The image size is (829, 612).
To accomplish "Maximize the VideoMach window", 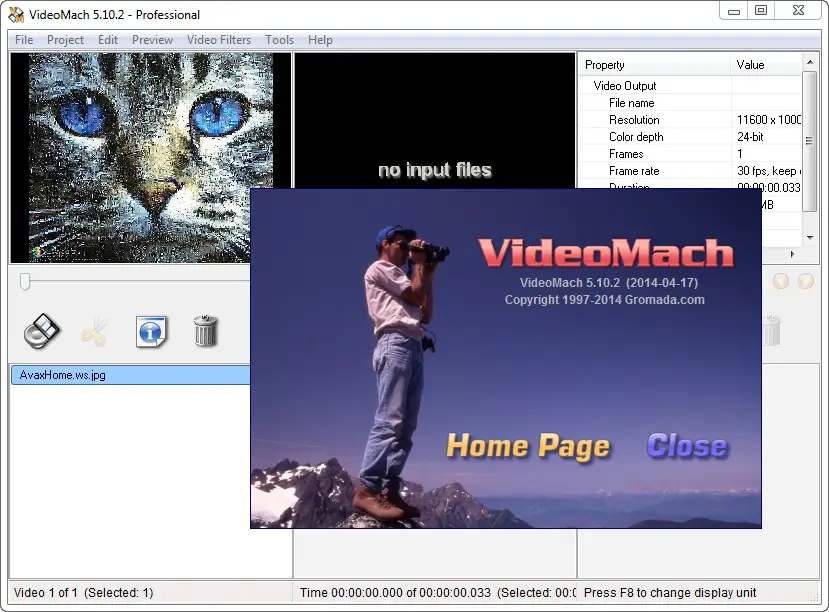I will coord(761,10).
